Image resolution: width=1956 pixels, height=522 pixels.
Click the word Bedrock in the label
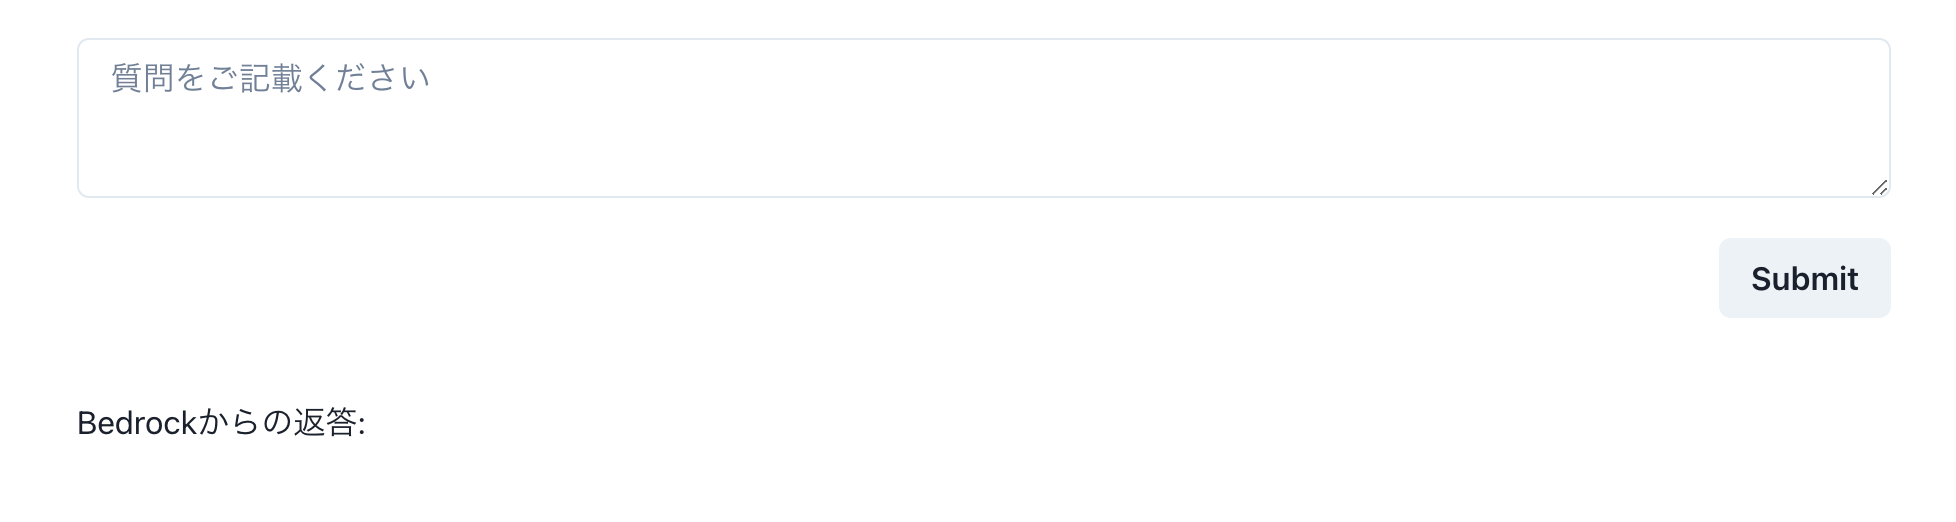[x=137, y=424]
